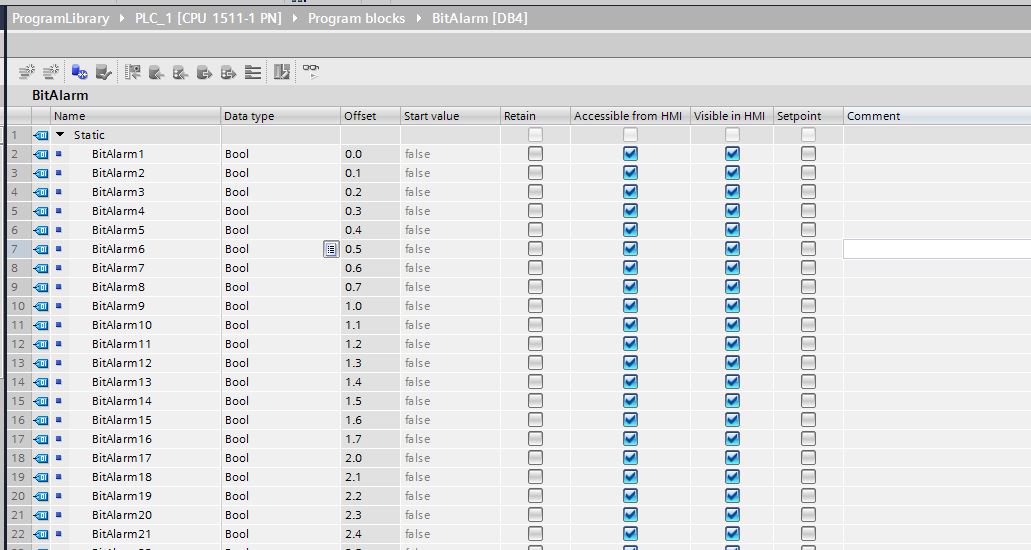Click the Insert row toolbar icon
Image resolution: width=1031 pixels, height=550 pixels.
pos(27,72)
